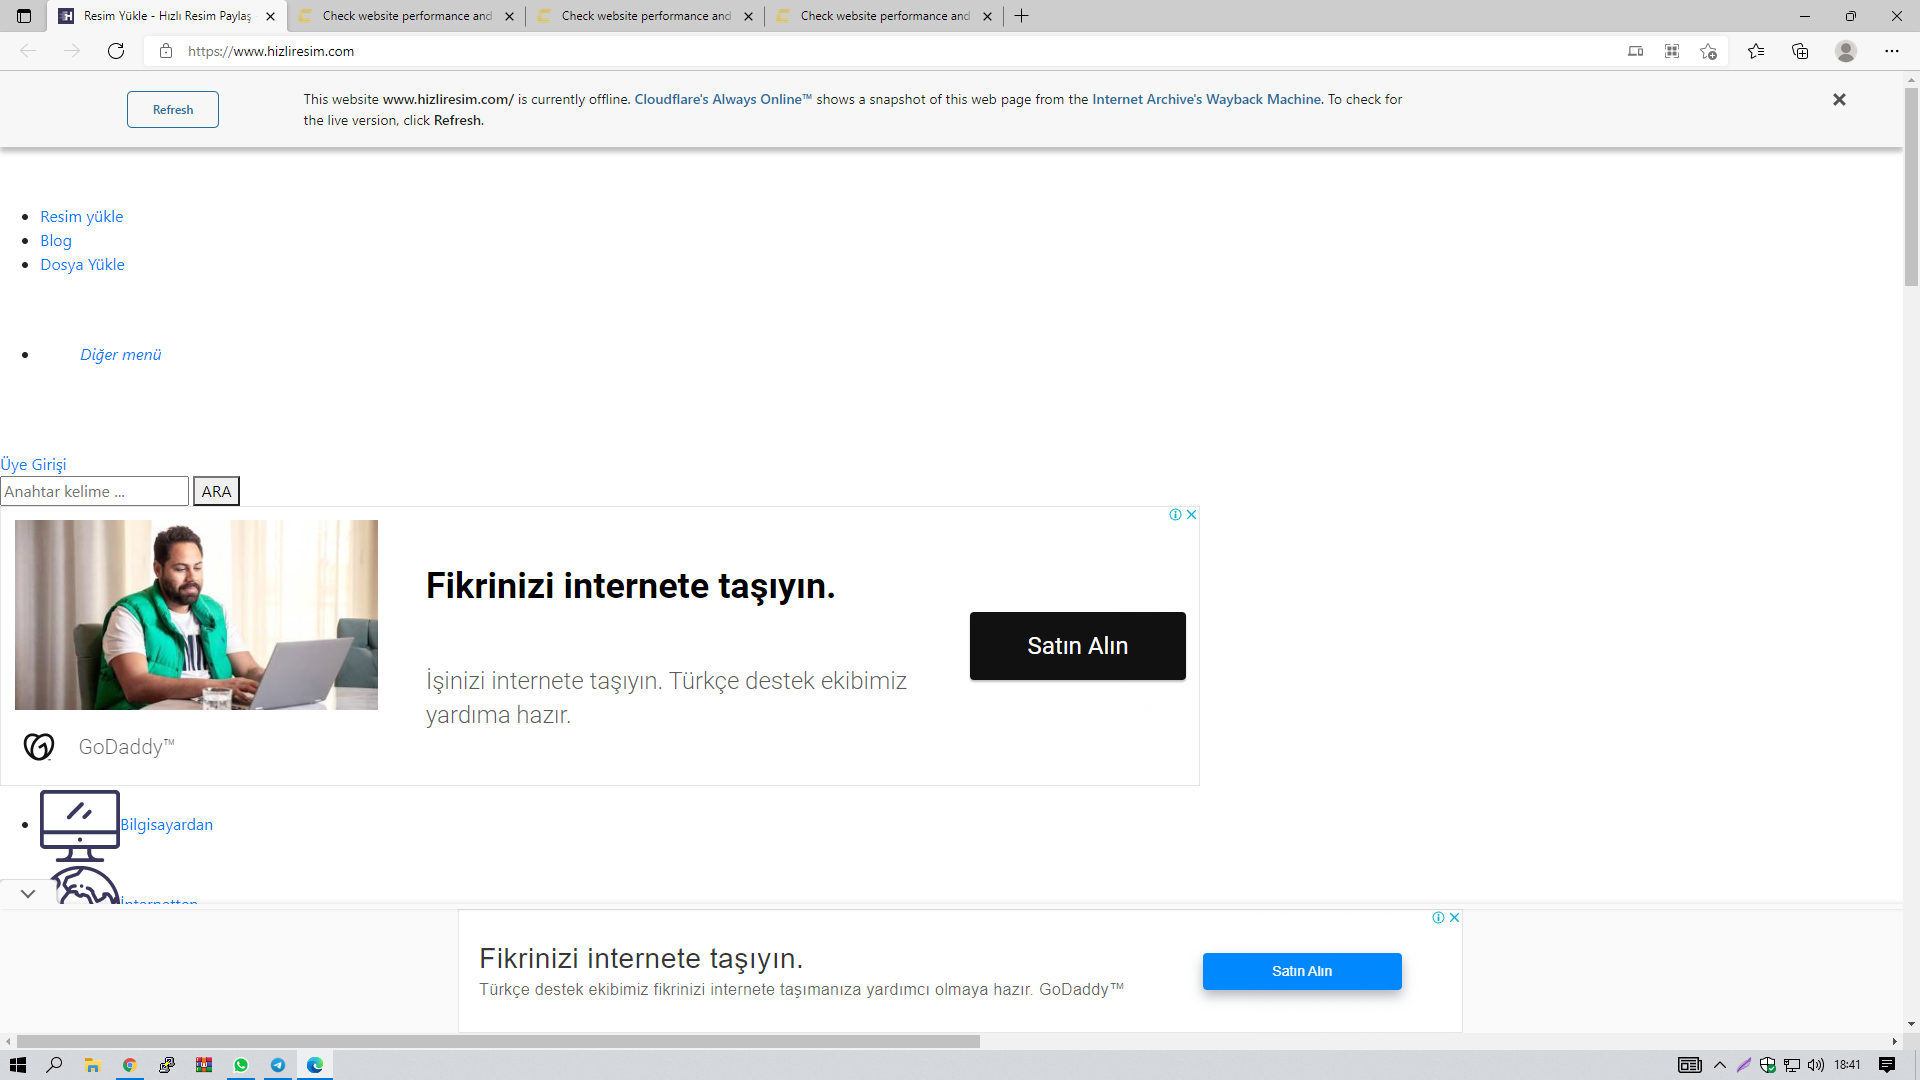
Task: Open the Bilgisayardan upload link
Action: (x=166, y=825)
